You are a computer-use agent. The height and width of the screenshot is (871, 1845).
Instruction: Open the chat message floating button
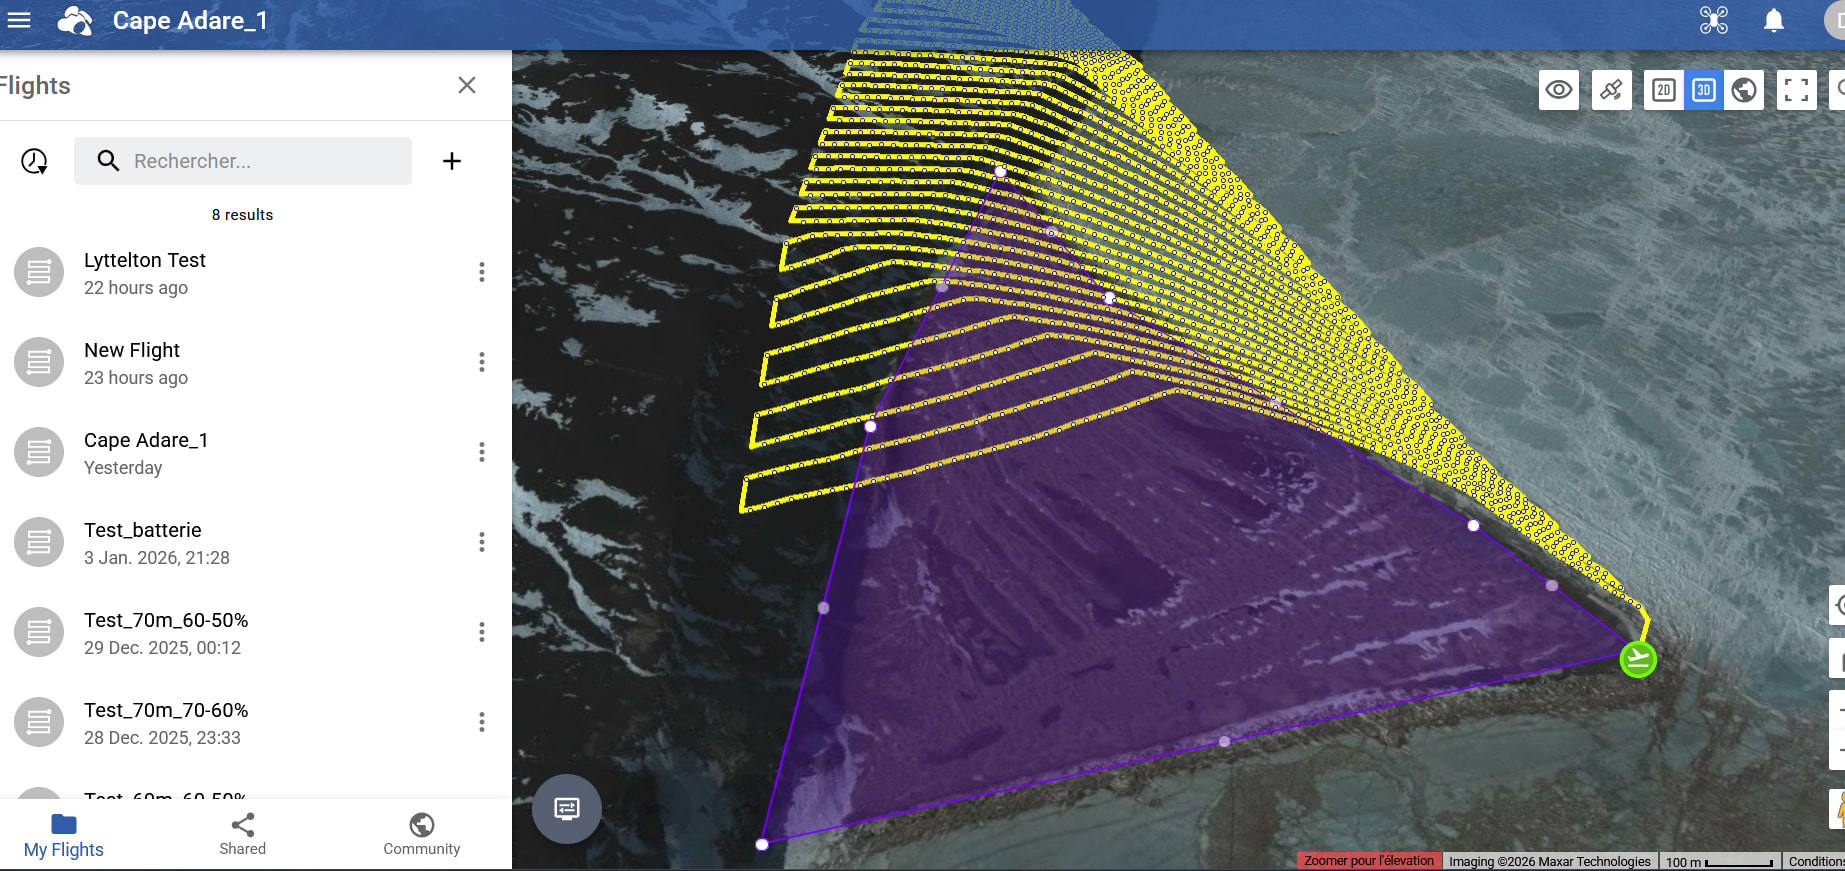click(x=566, y=808)
